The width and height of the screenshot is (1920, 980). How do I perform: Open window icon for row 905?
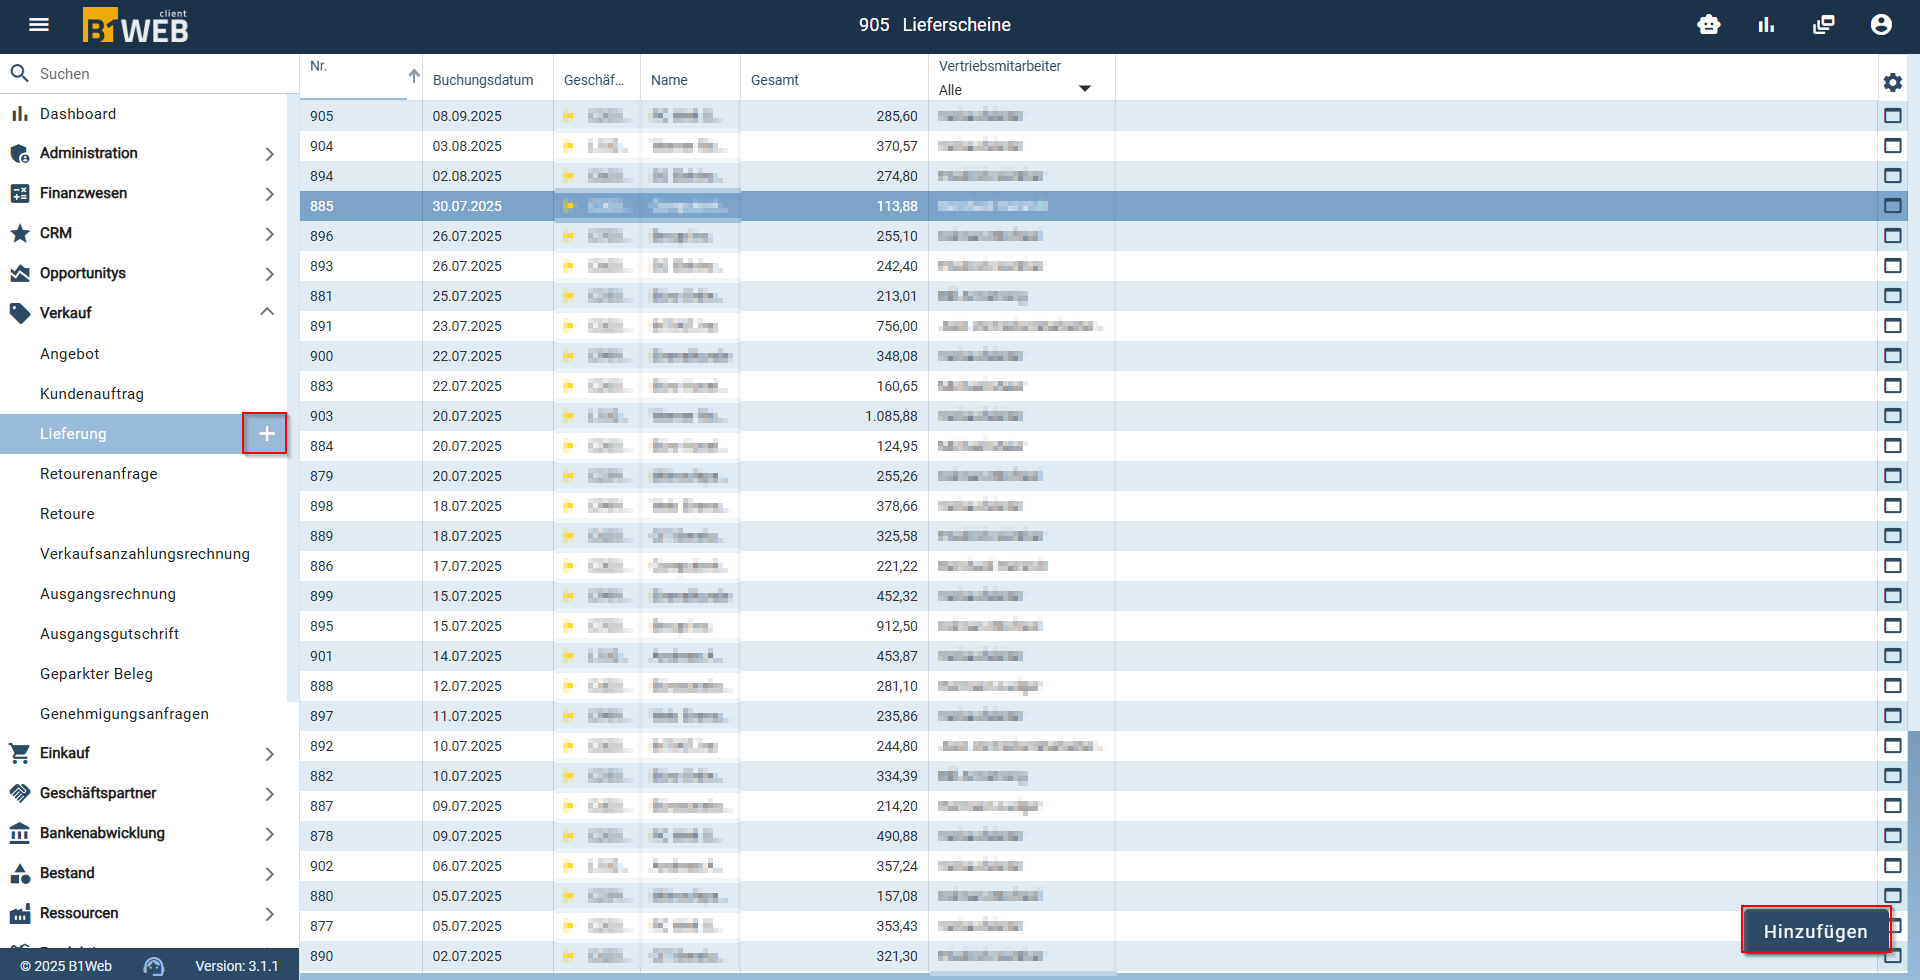(x=1893, y=116)
